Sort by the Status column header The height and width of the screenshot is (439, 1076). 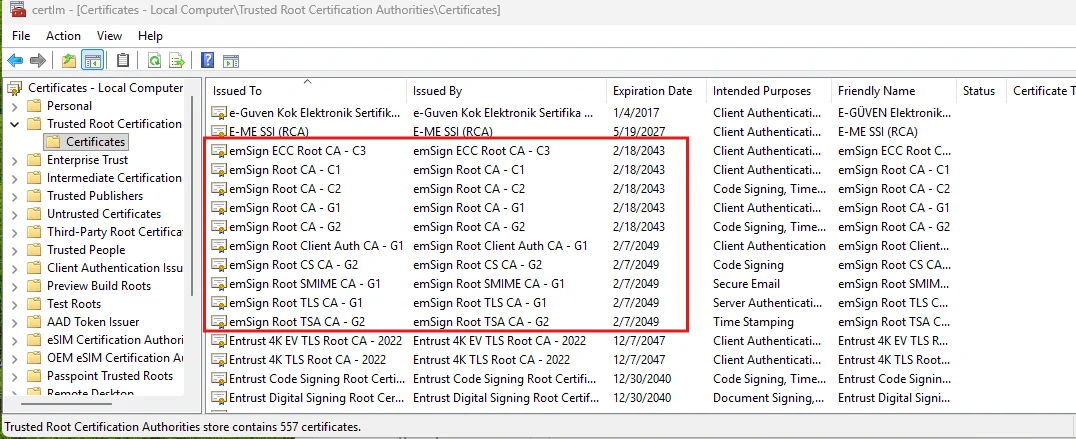(981, 91)
